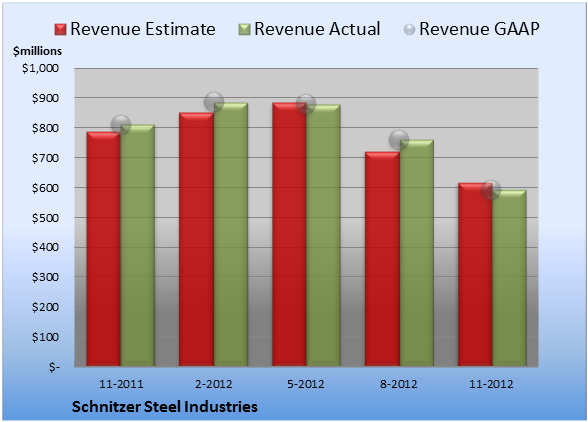Click the '11-2012' x-axis label
This screenshot has width=588, height=422.
[491, 384]
